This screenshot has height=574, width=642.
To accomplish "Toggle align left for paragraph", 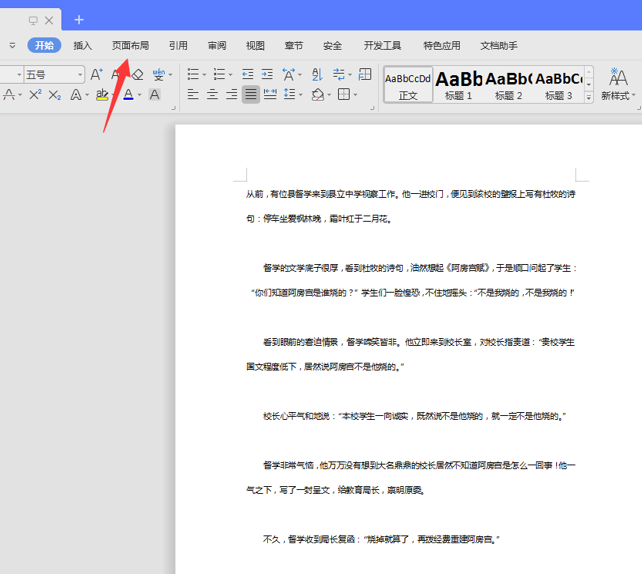I will click(193, 95).
